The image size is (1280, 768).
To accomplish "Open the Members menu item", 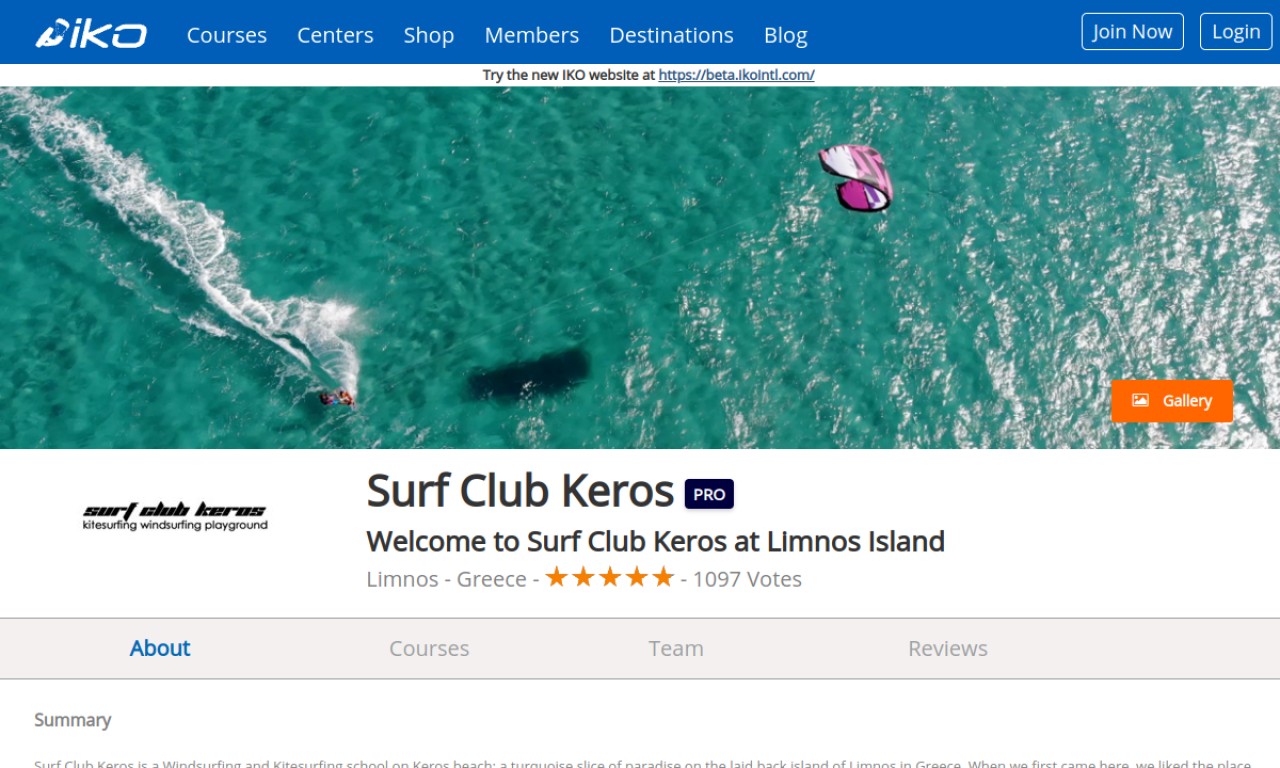I will point(532,35).
